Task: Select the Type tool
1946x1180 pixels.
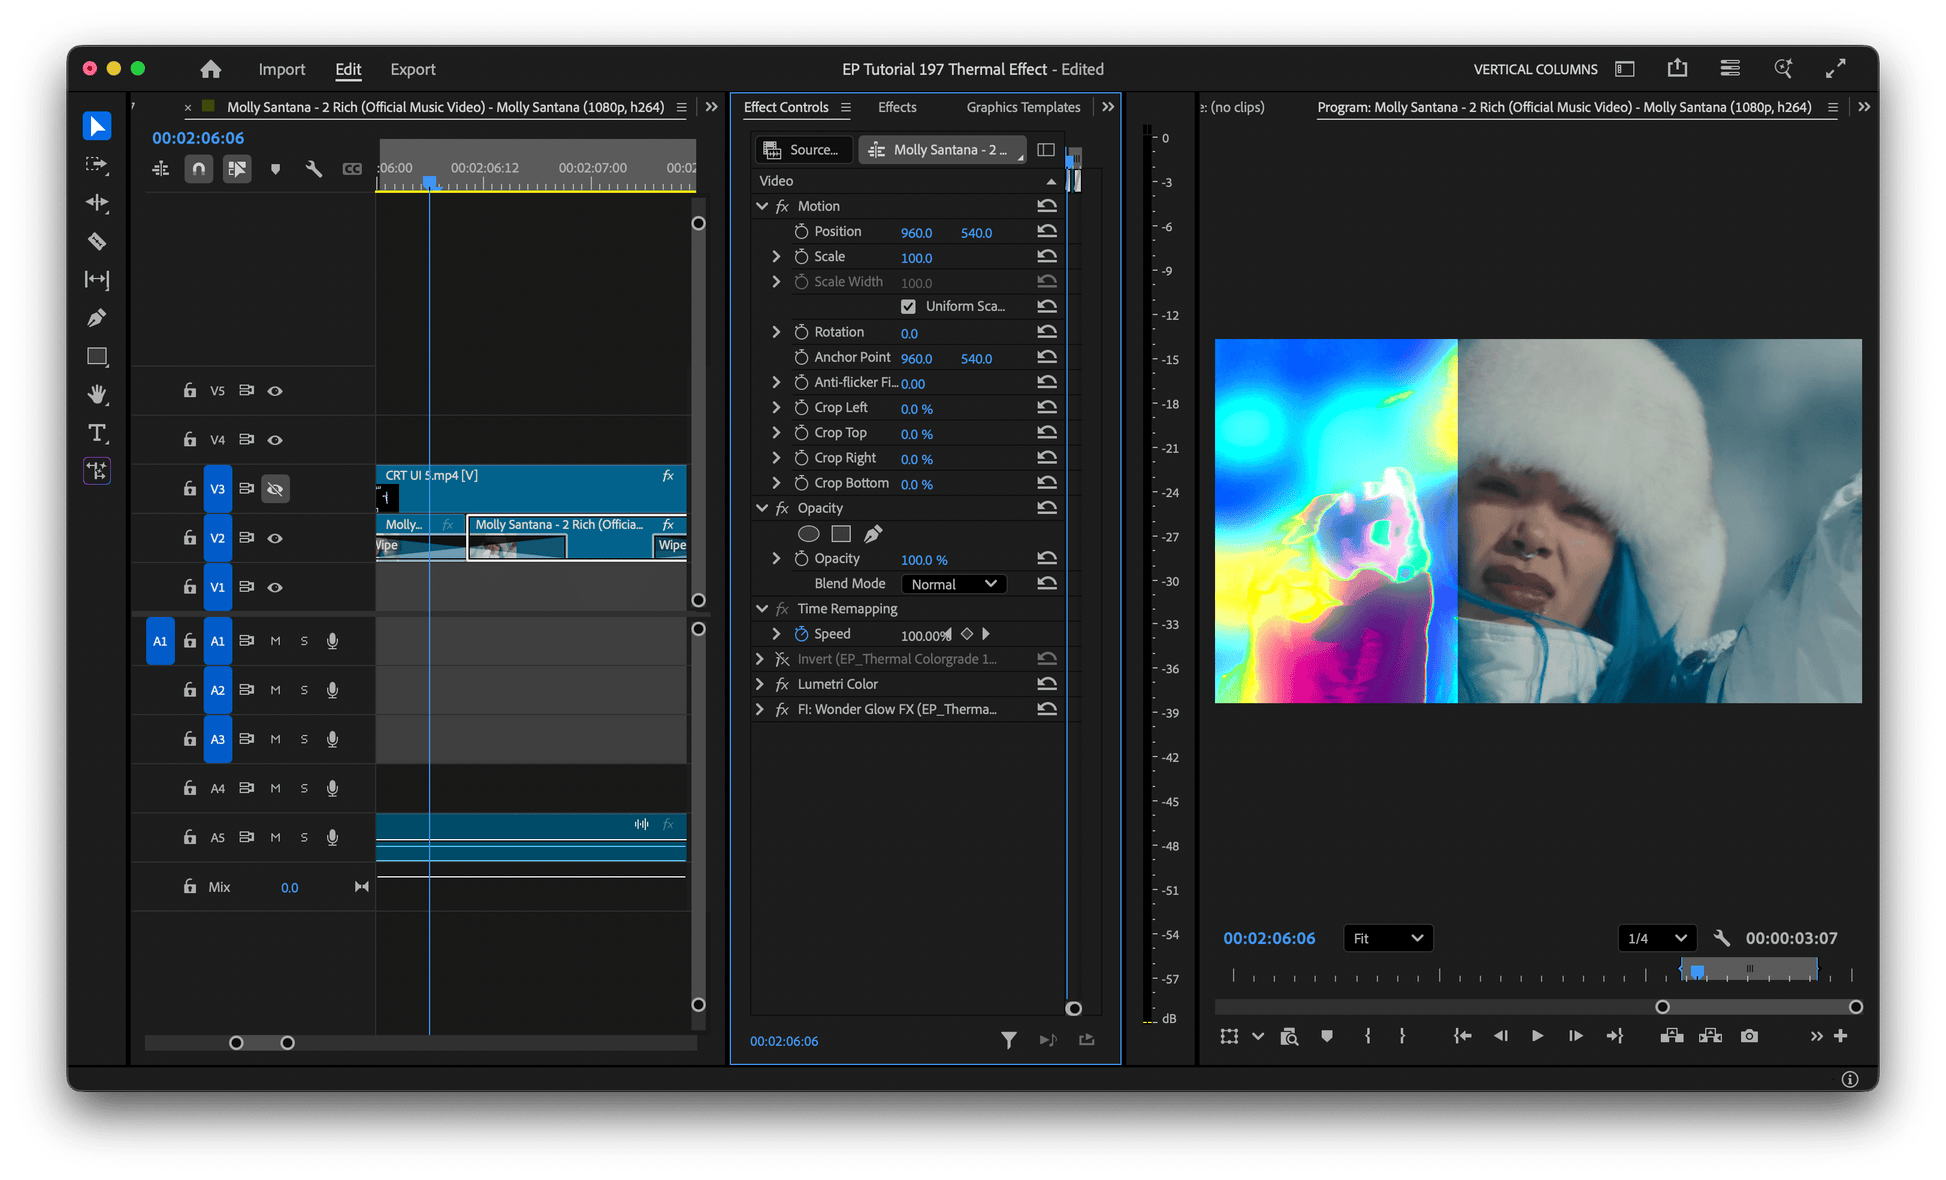Action: pyautogui.click(x=97, y=433)
